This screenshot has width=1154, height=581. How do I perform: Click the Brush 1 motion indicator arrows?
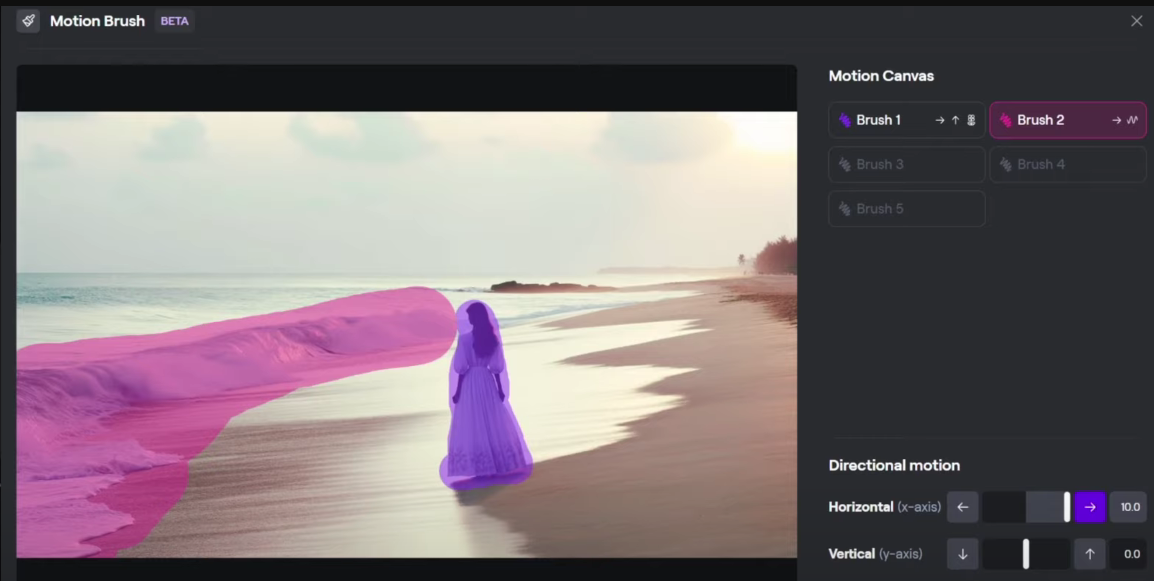955,120
